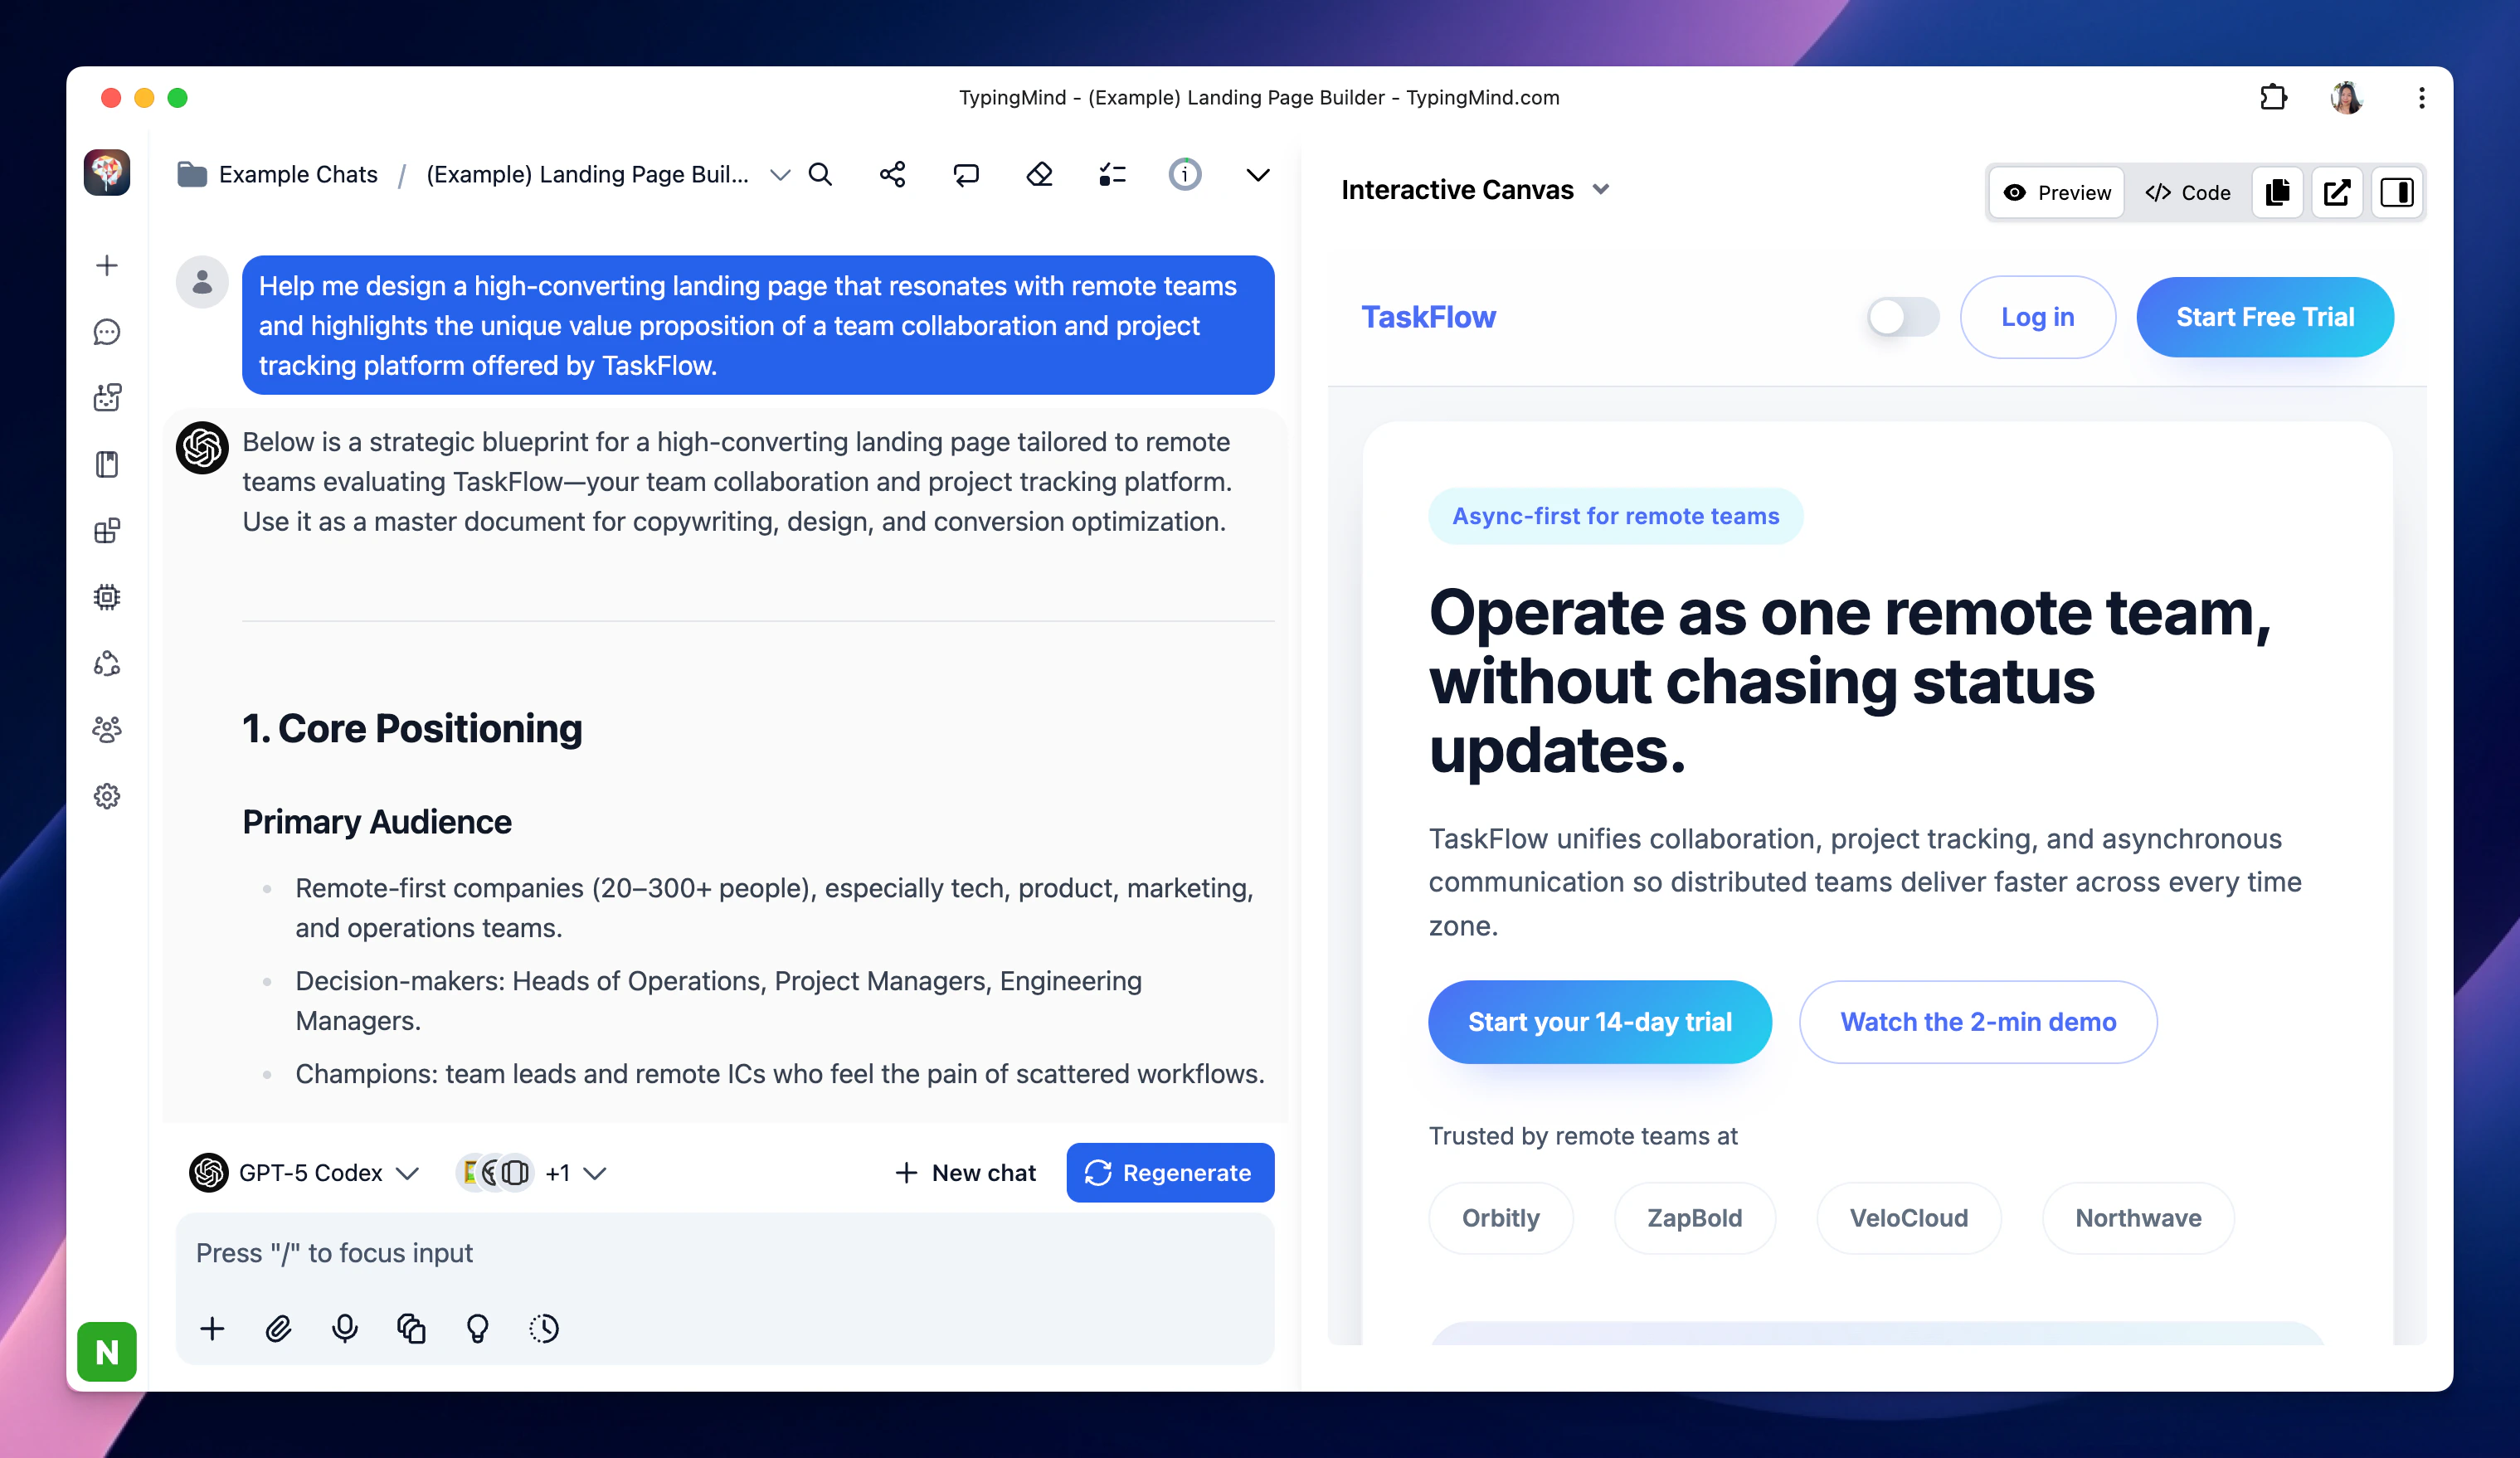This screenshot has width=2520, height=1458.
Task: Open the teams people icon in sidebar
Action: click(107, 730)
